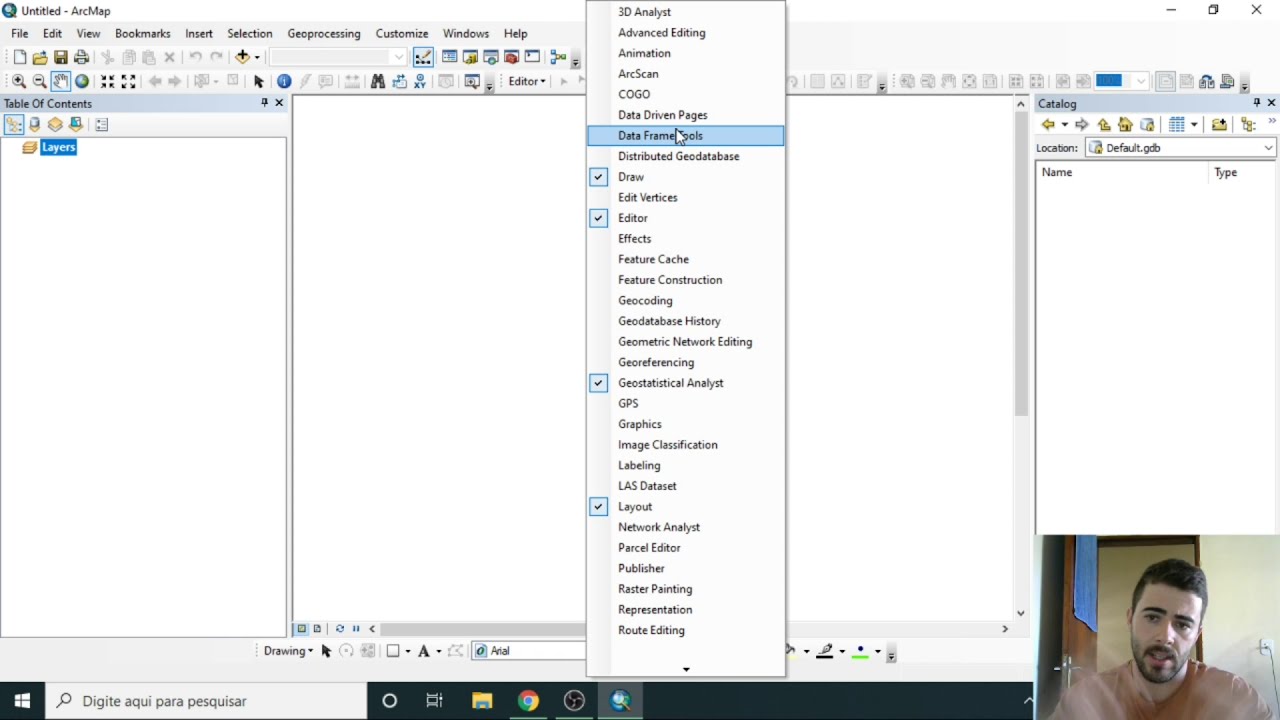Image resolution: width=1280 pixels, height=720 pixels.
Task: Go up one level in Catalog
Action: [x=1104, y=125]
